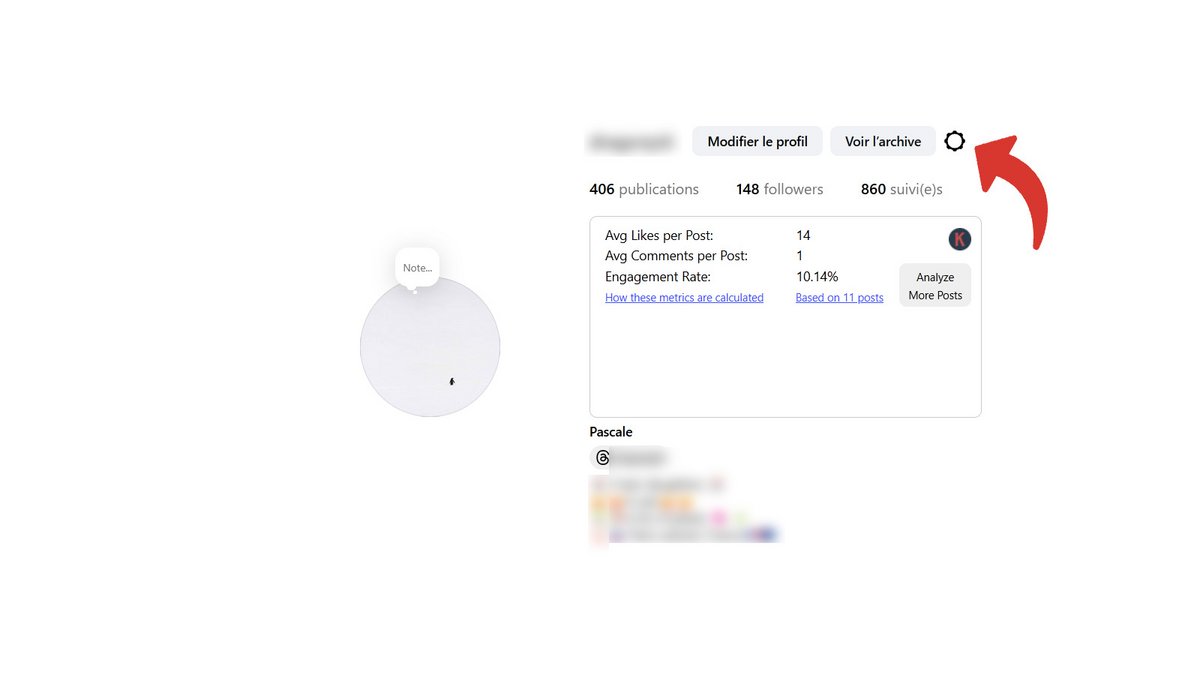Click the blurred username heading

pyautogui.click(x=633, y=142)
